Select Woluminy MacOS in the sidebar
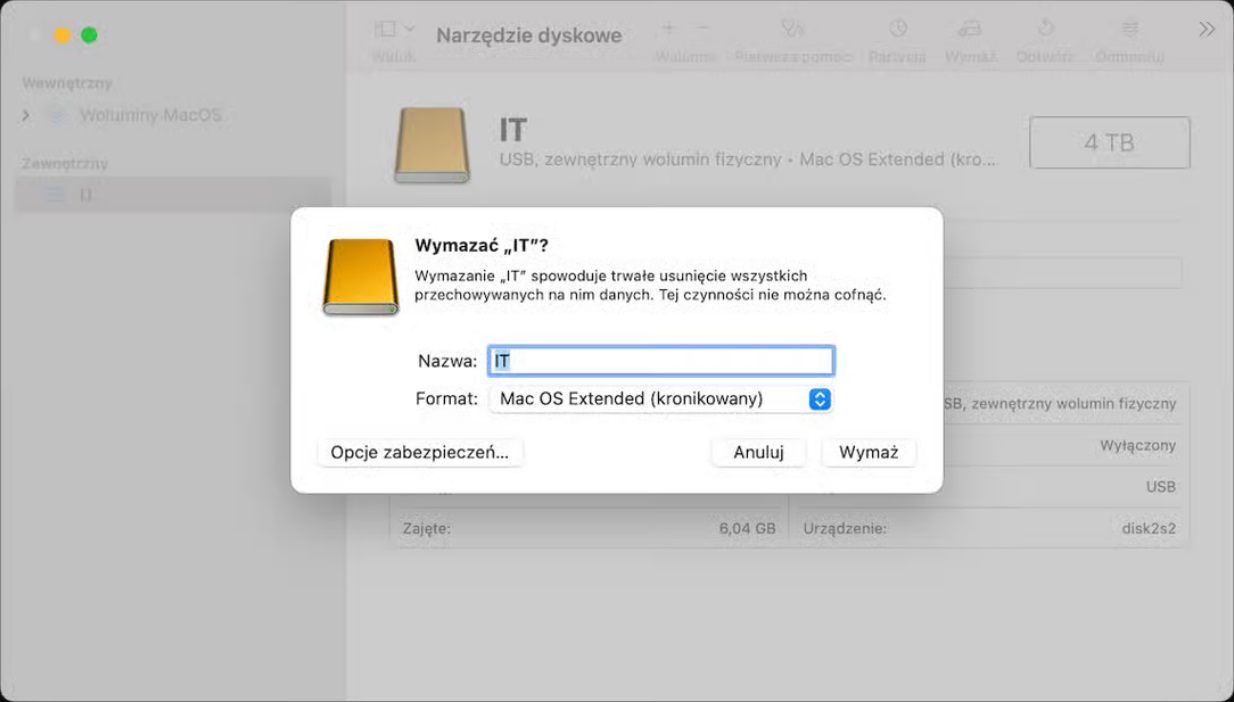 (150, 116)
